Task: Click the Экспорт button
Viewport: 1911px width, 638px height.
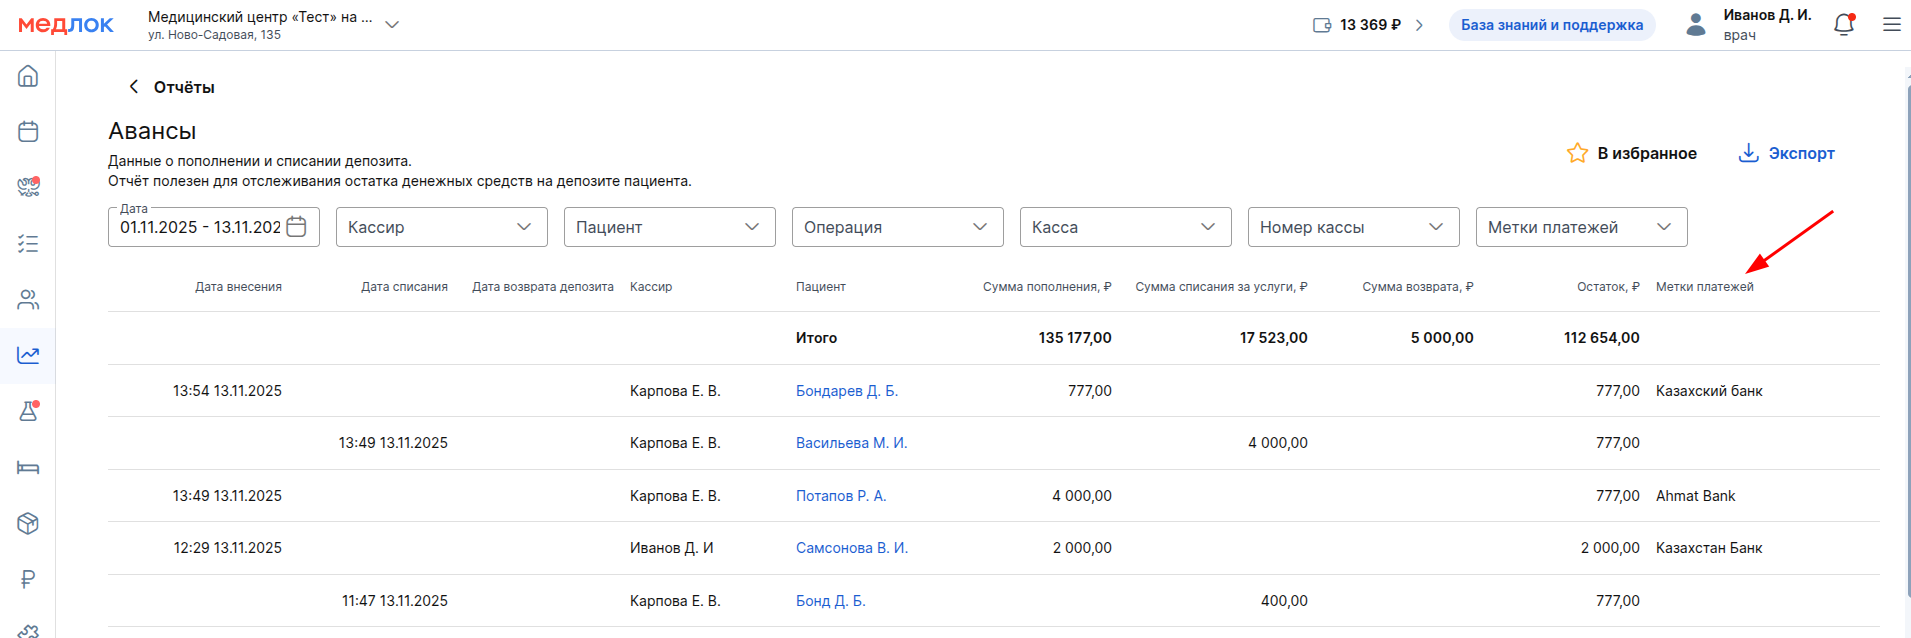Action: point(1786,153)
